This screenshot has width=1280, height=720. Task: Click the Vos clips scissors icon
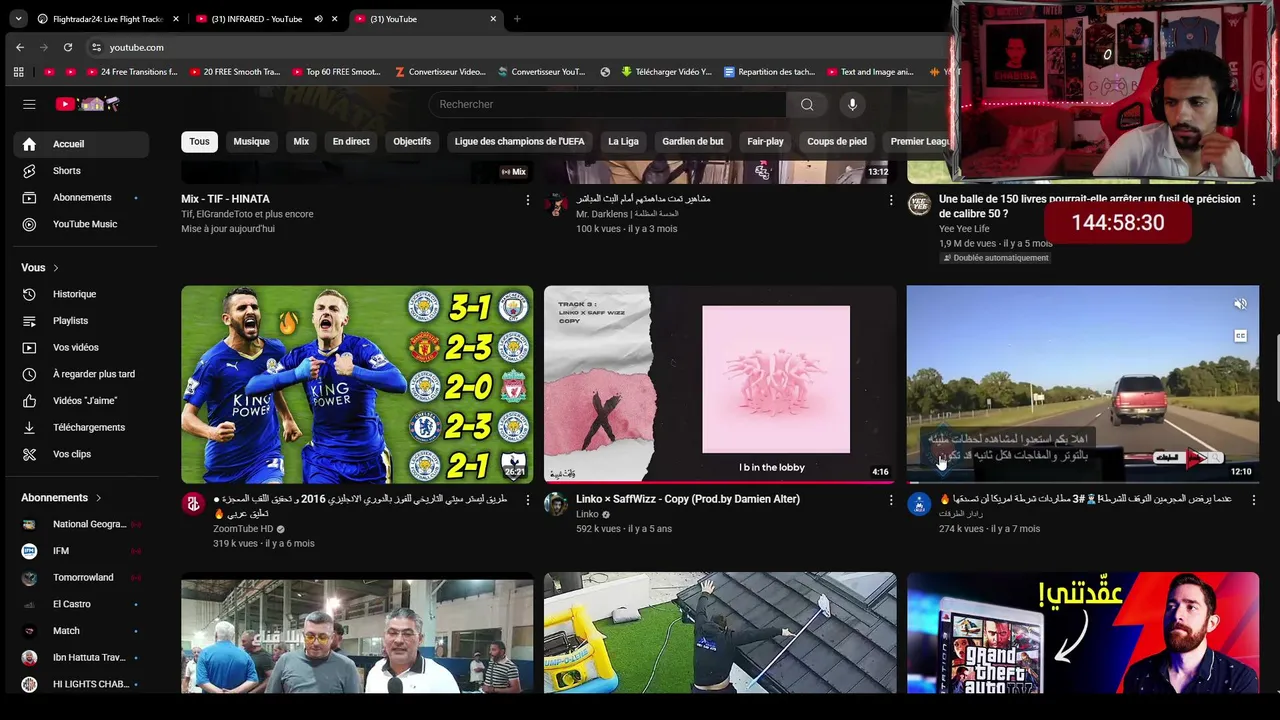pyautogui.click(x=29, y=454)
